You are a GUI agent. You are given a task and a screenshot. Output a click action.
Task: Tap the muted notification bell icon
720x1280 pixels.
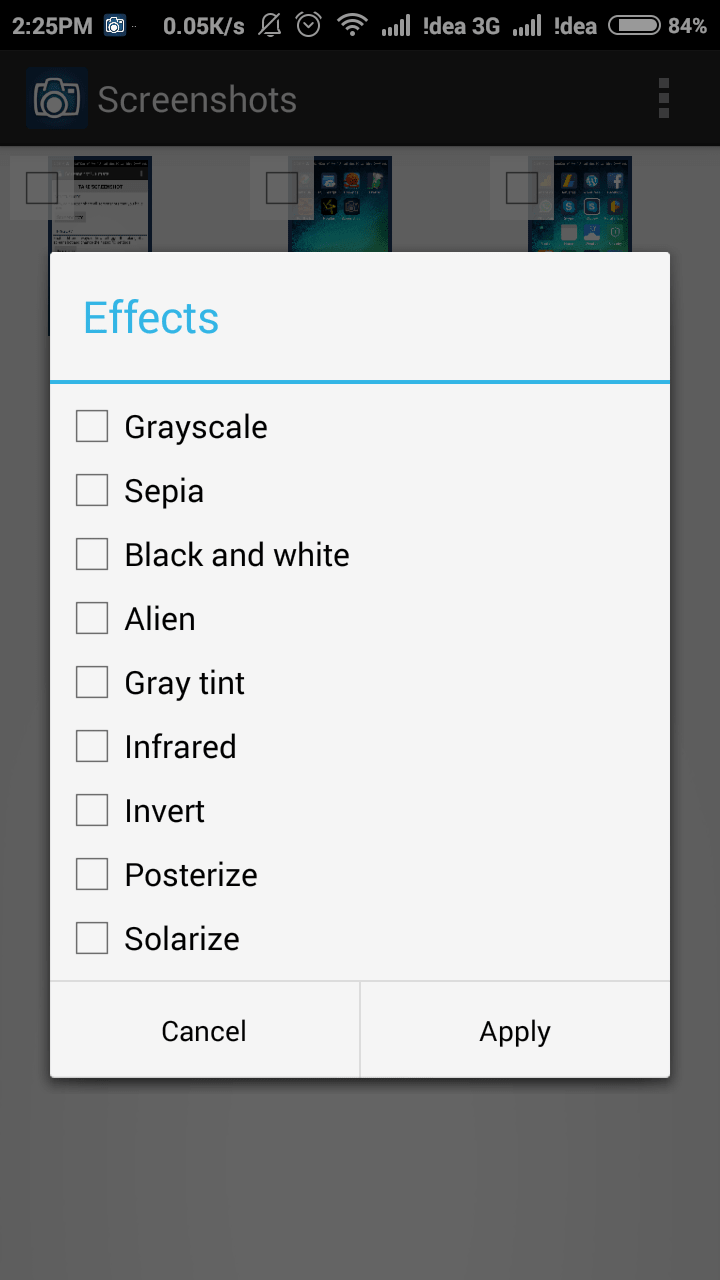tap(270, 26)
